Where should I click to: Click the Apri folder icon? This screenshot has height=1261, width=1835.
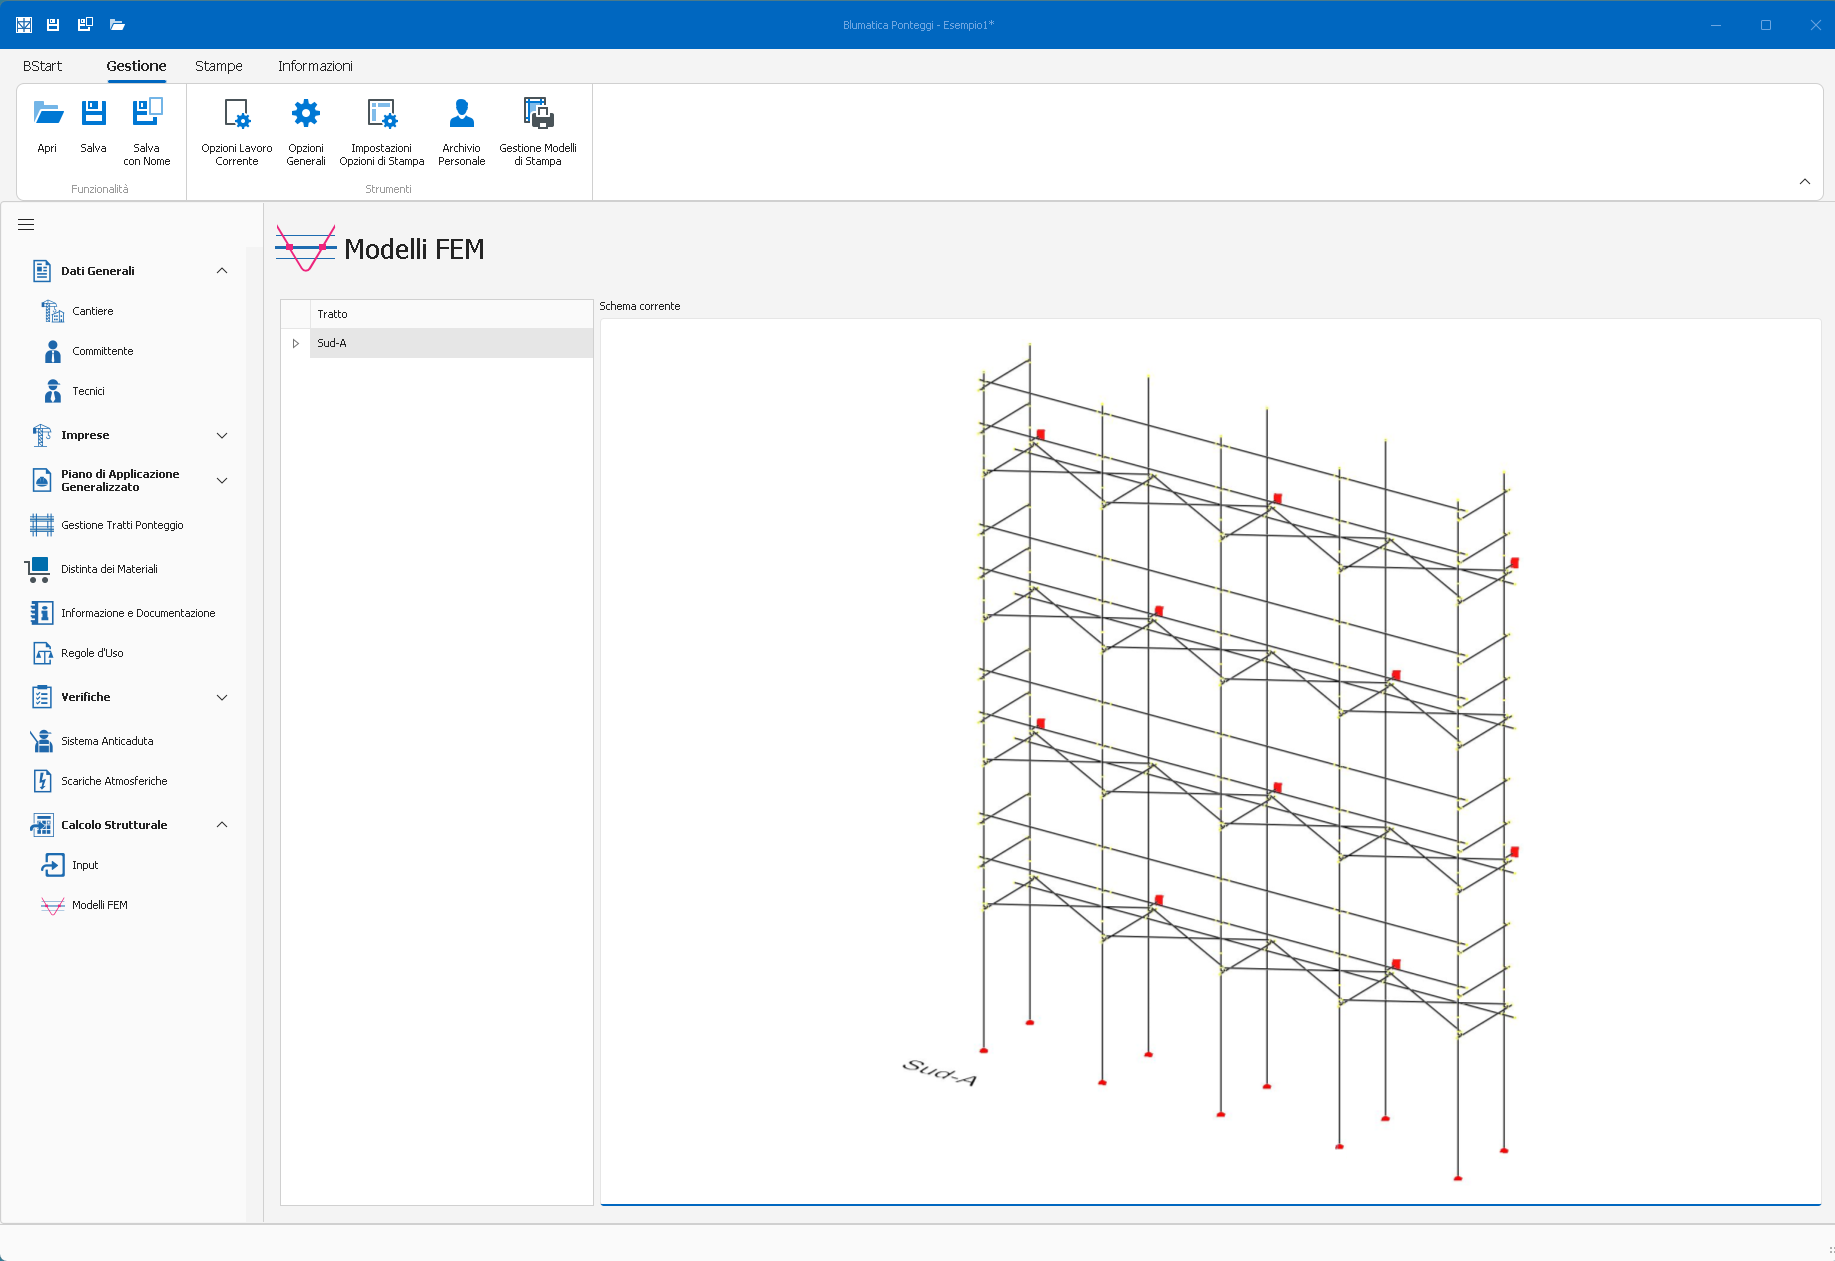tap(47, 113)
